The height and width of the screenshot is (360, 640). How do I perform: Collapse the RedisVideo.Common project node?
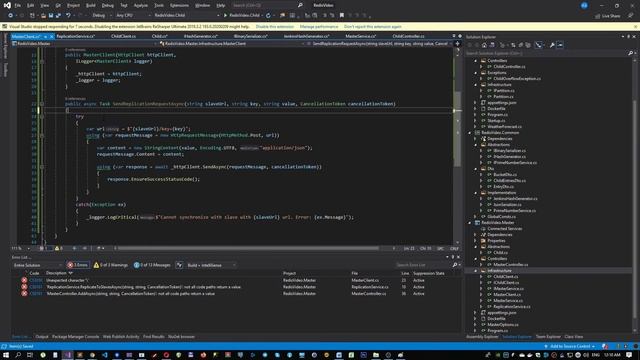[x=469, y=133]
